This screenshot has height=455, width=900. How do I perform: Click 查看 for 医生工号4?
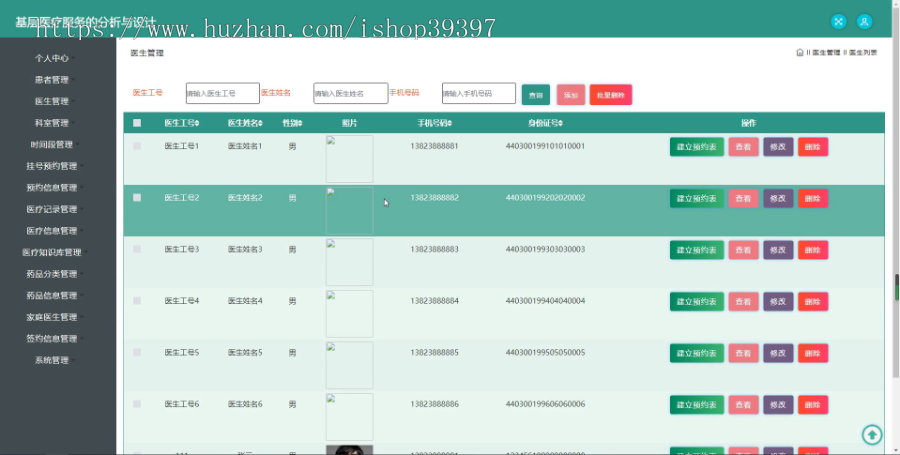click(743, 302)
